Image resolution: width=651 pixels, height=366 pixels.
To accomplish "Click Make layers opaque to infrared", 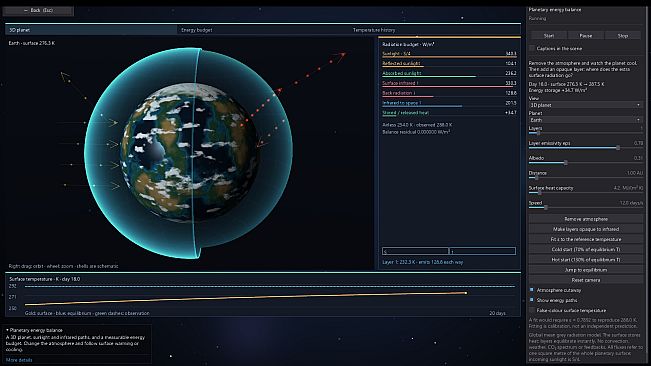I will (x=585, y=229).
